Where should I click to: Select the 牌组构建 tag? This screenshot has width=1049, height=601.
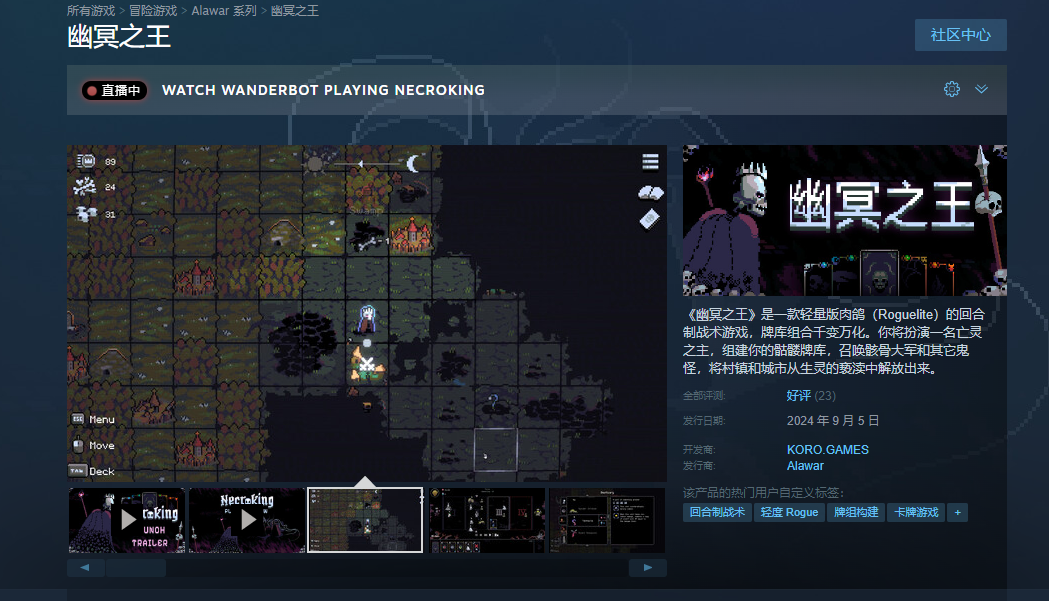tap(856, 512)
